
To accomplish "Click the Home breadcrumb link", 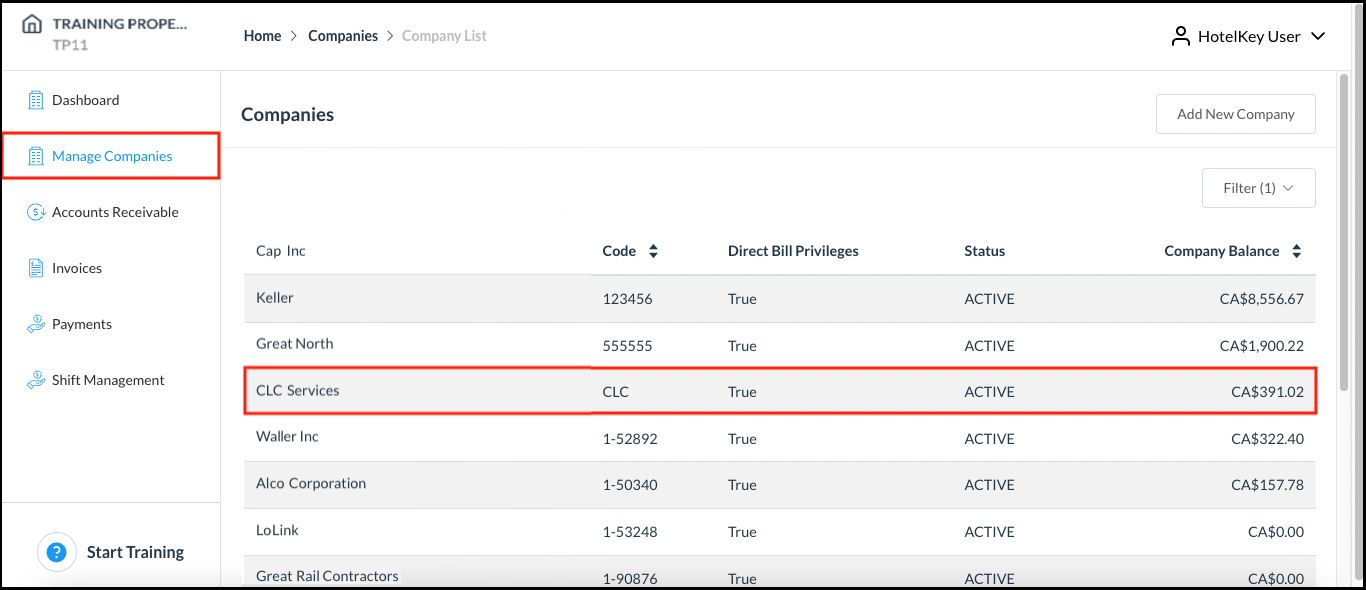I will 262,36.
